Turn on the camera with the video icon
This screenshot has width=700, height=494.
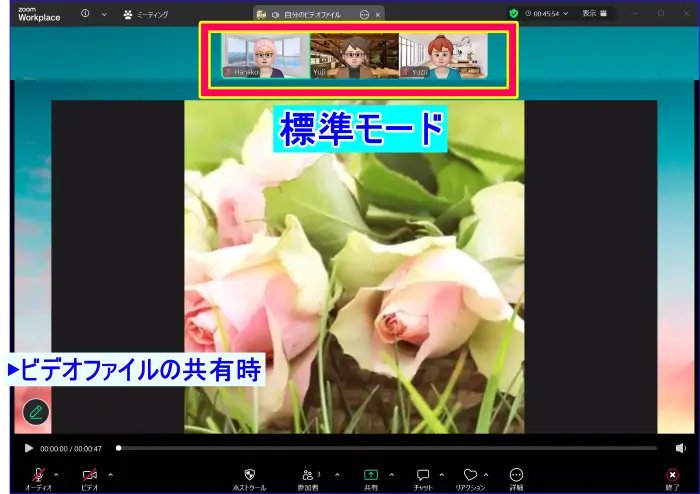90,474
